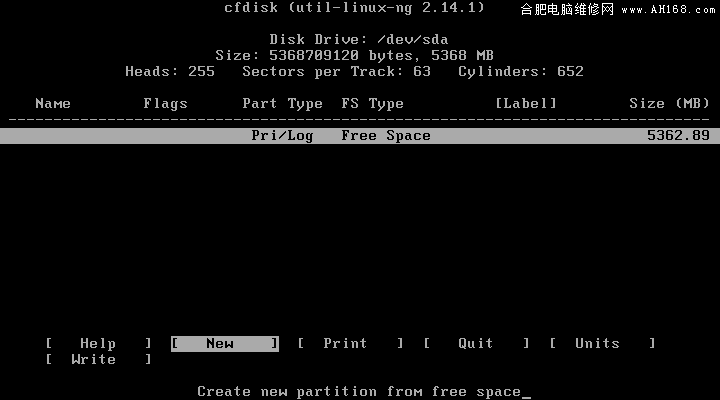The width and height of the screenshot is (720, 400).
Task: Click the Flags column header
Action: [x=165, y=104]
